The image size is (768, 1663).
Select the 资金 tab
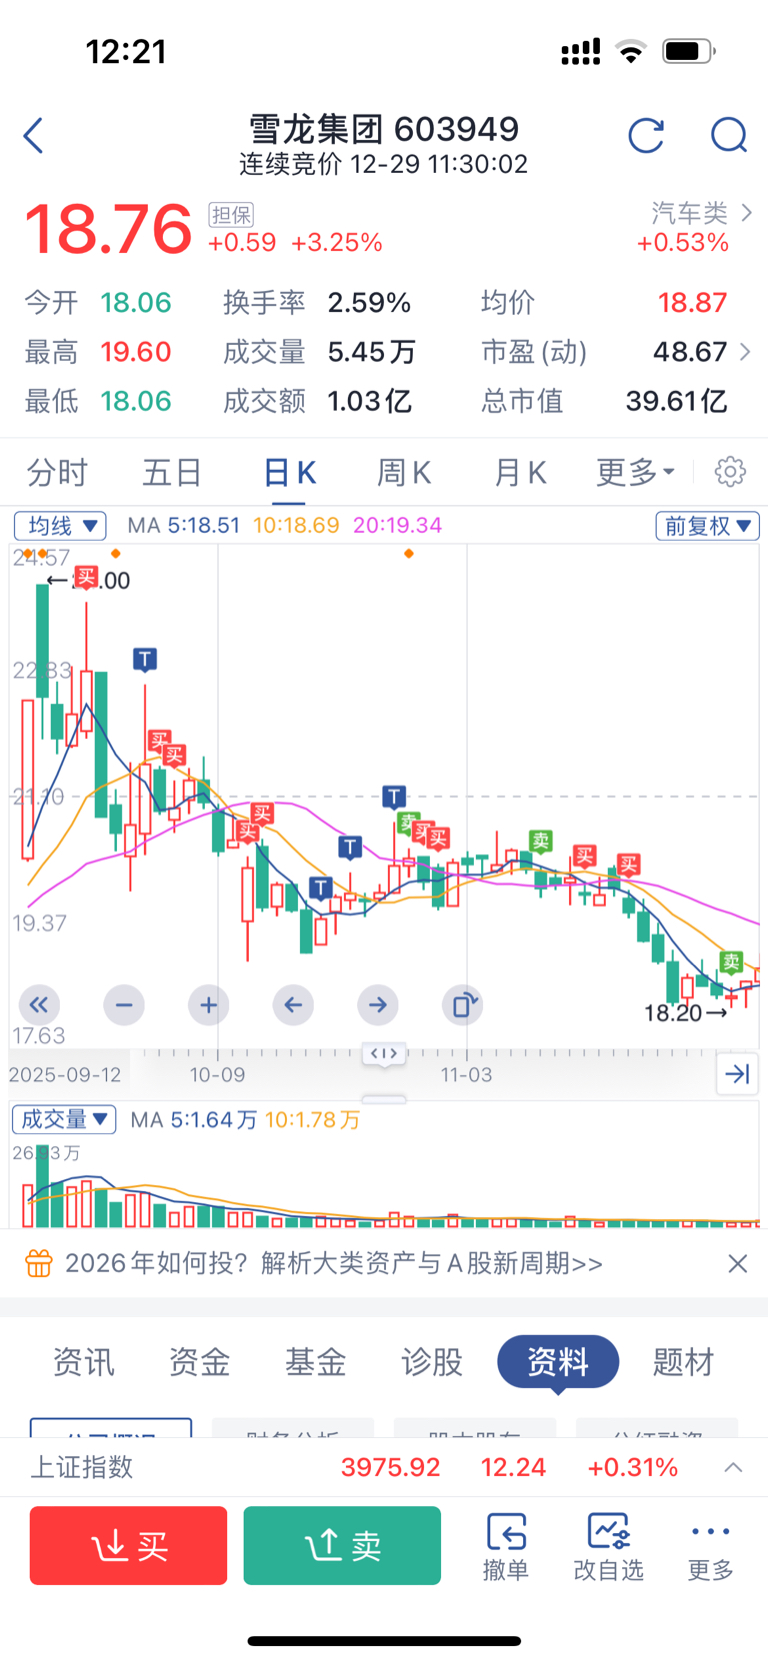tap(199, 1361)
